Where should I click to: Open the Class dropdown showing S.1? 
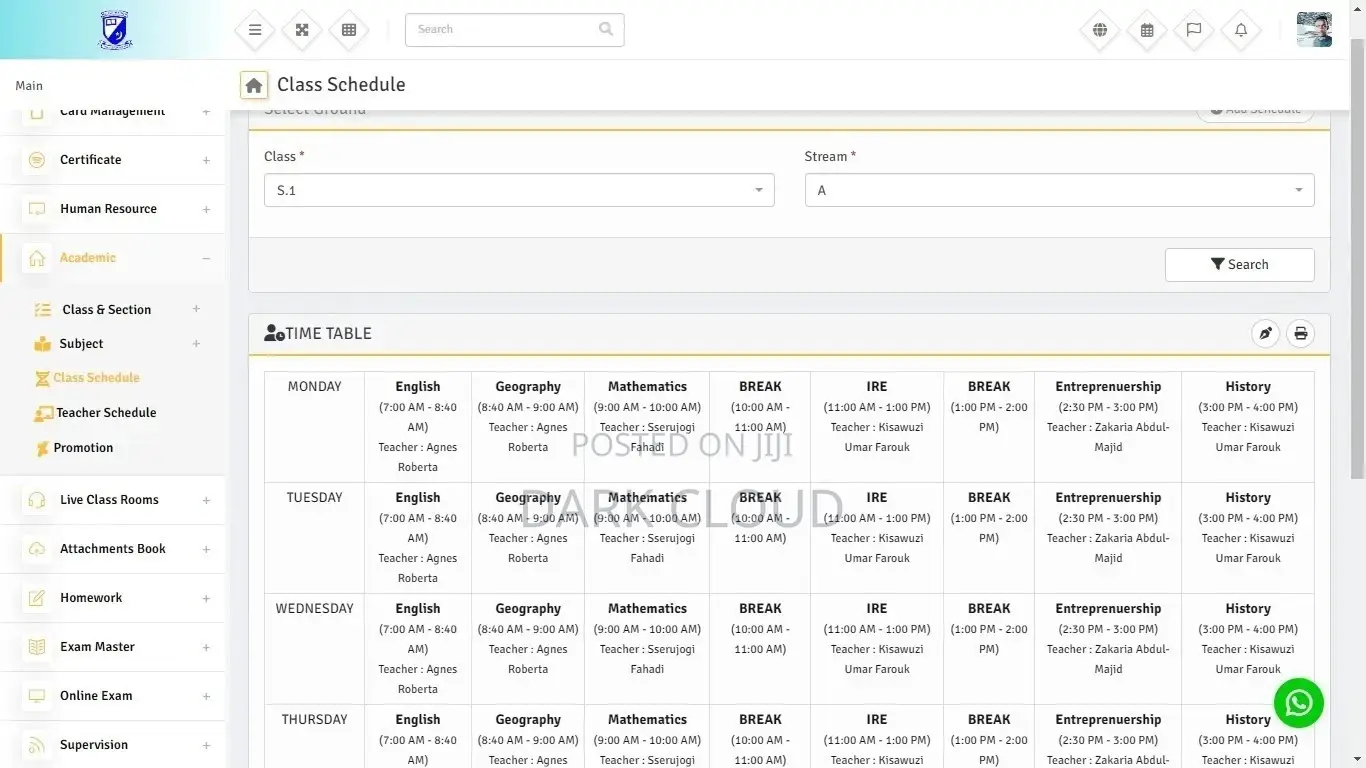coord(519,190)
